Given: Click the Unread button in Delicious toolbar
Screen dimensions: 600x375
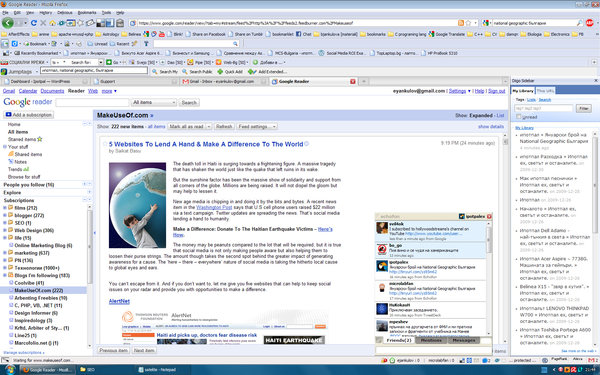Looking at the screenshot, I should (98, 44).
